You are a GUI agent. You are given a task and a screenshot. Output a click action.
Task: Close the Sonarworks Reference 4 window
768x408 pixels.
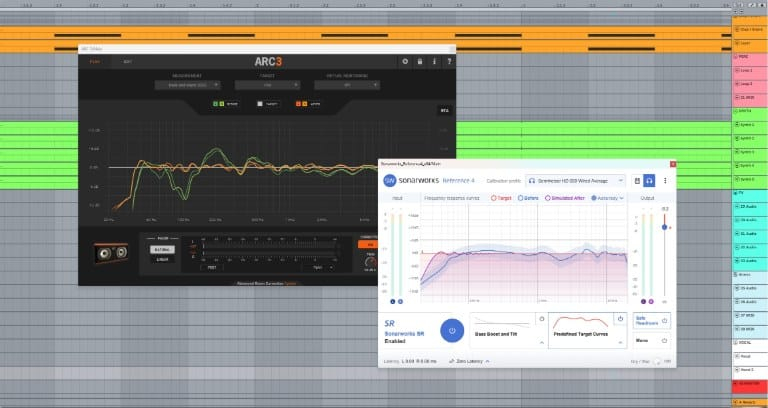[x=672, y=164]
